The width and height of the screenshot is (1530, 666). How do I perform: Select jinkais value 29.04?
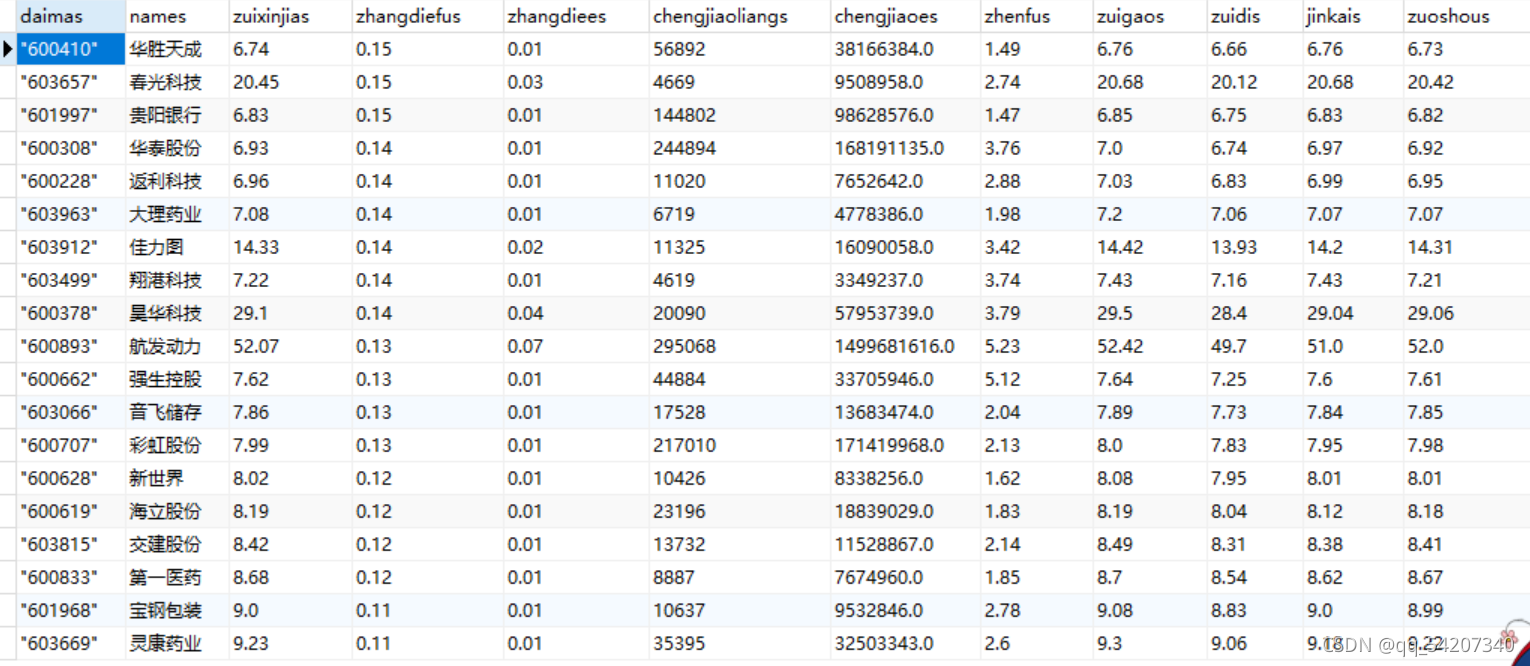(x=1353, y=313)
